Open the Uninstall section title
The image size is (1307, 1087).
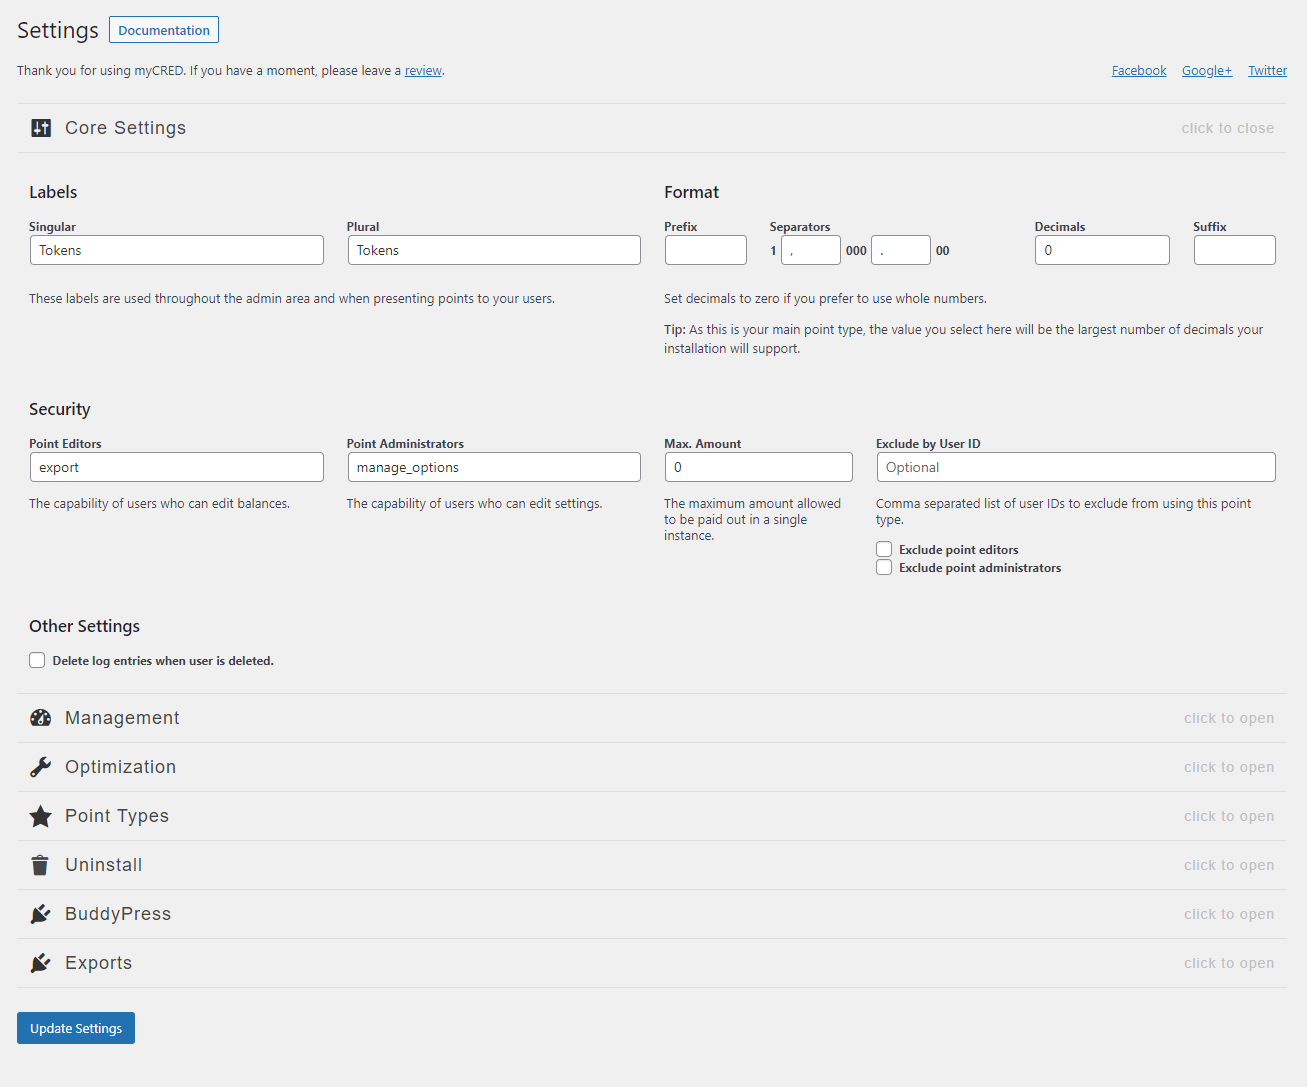104,865
